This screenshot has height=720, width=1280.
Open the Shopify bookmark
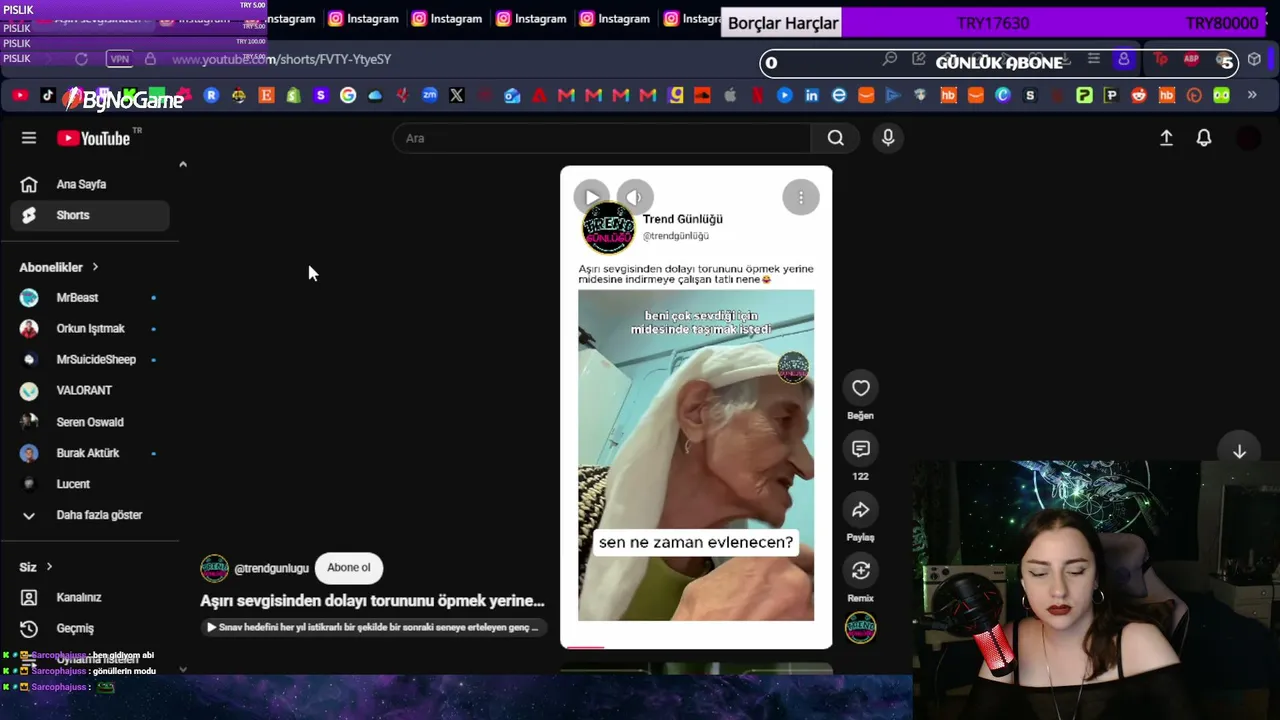[x=293, y=95]
